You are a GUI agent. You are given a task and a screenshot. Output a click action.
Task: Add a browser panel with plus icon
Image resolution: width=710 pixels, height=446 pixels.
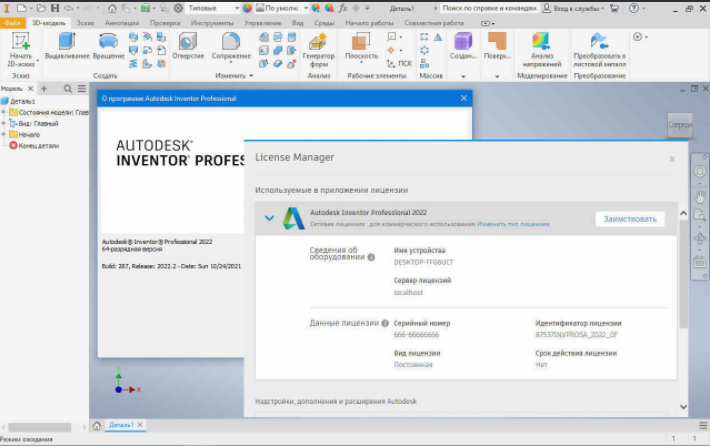[44, 89]
